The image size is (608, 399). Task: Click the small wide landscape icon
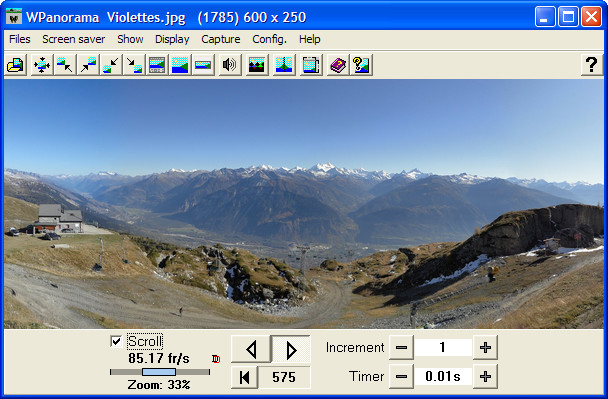coord(203,65)
